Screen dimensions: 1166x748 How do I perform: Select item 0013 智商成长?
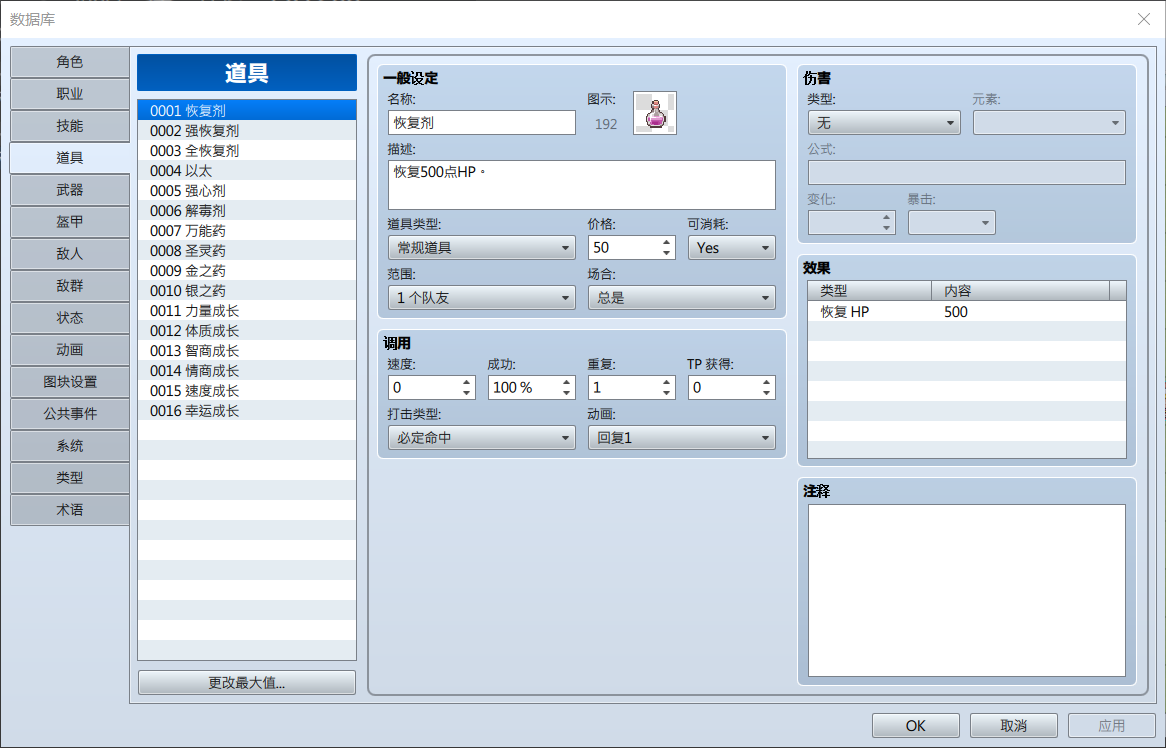click(x=247, y=351)
